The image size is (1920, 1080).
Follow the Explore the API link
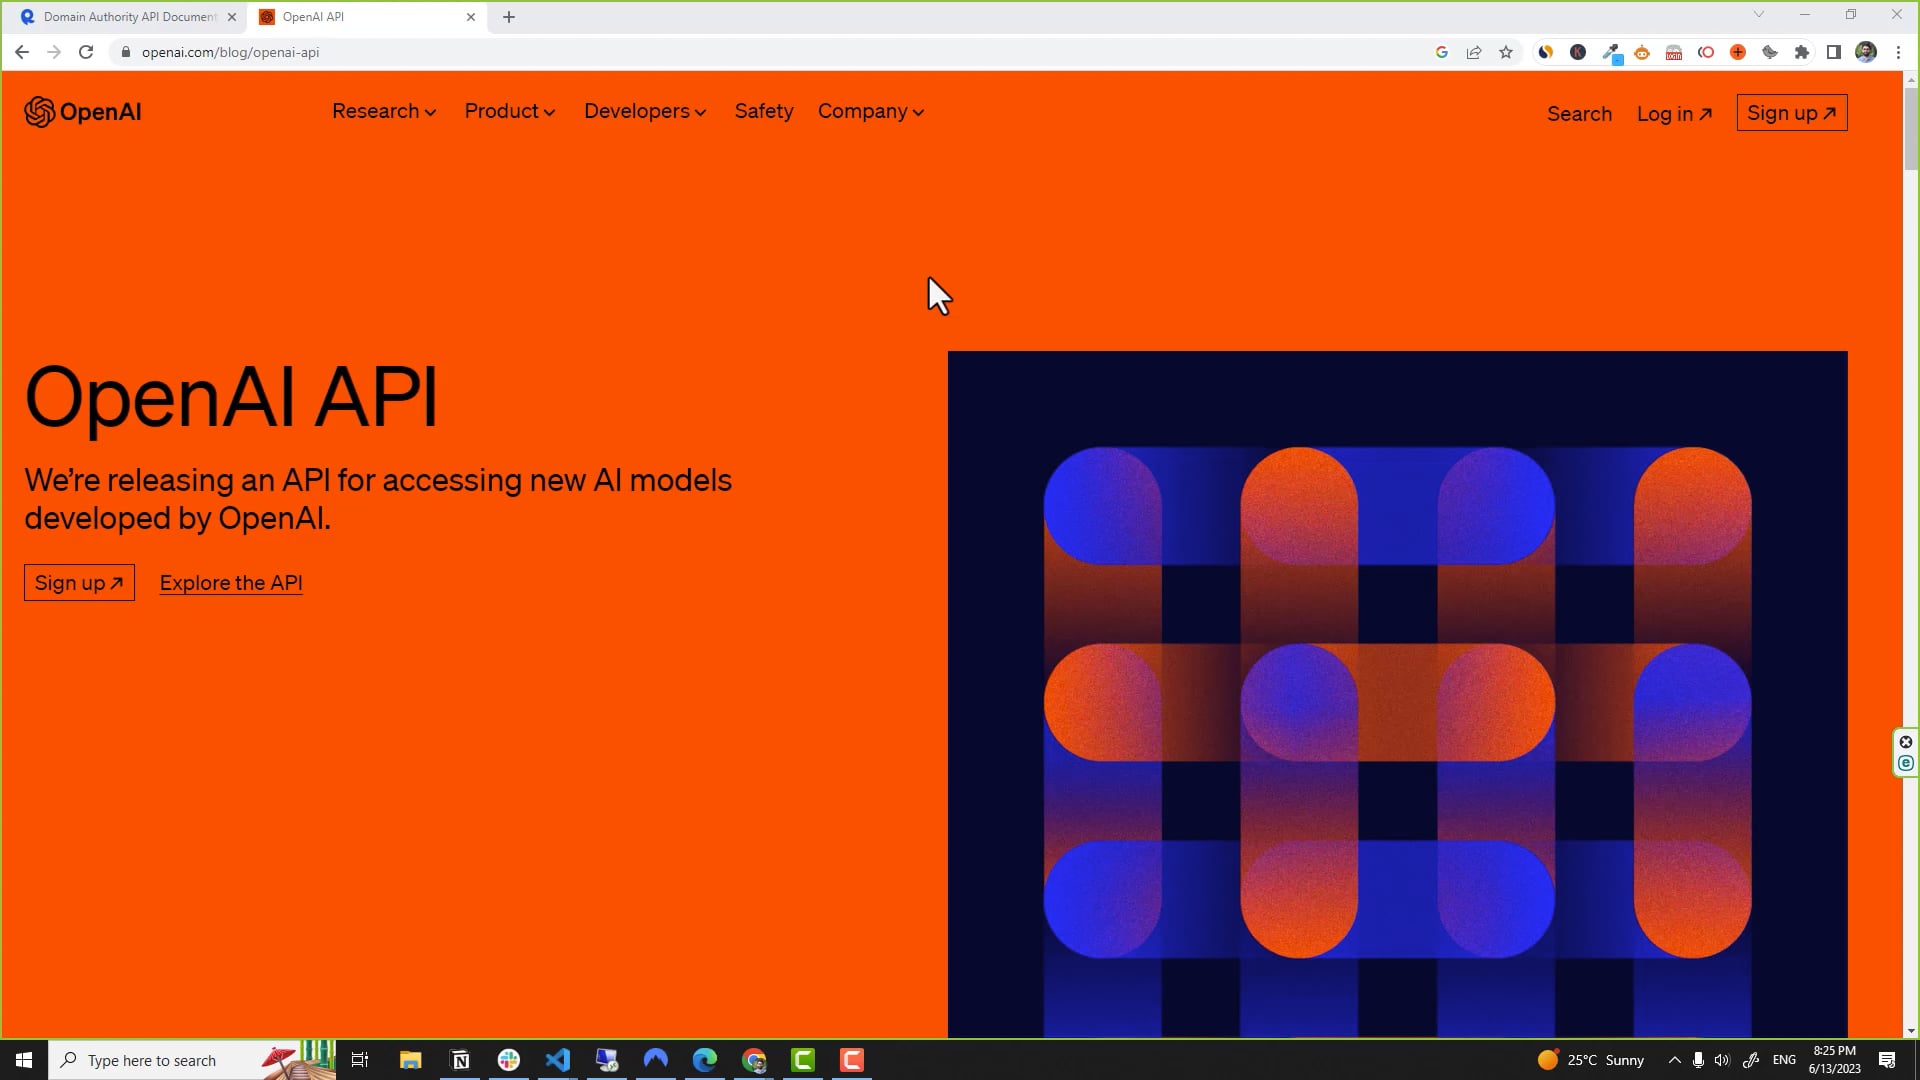click(230, 583)
